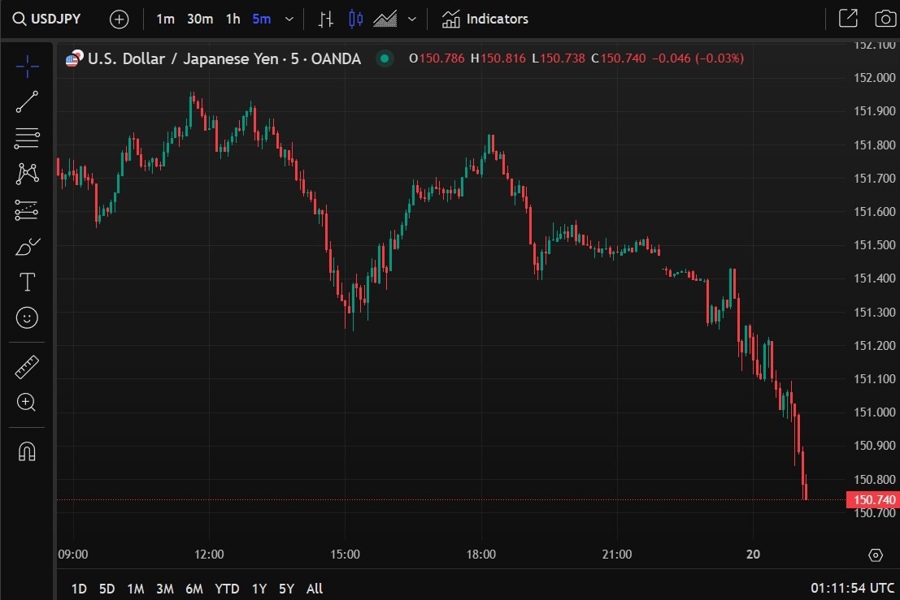The height and width of the screenshot is (600, 900).
Task: Add a comparison symbol using the plus icon
Action: coord(118,18)
